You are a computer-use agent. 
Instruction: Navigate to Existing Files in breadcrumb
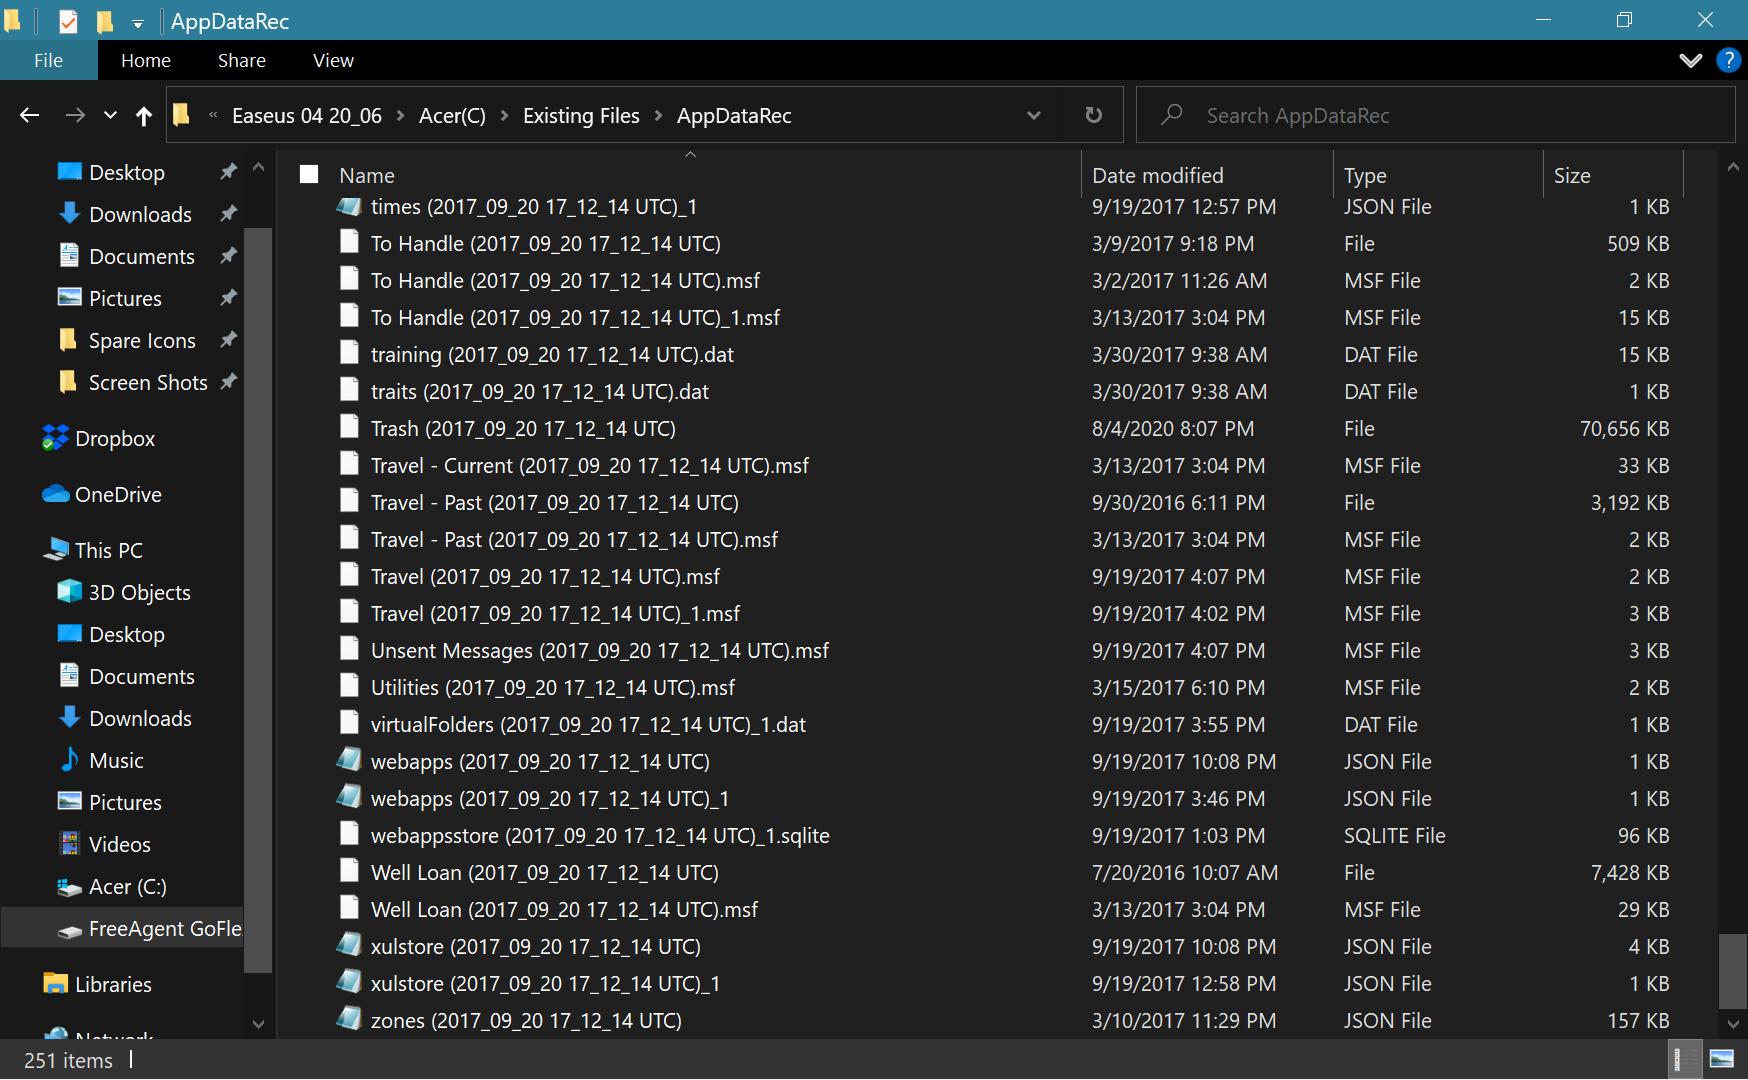(581, 116)
